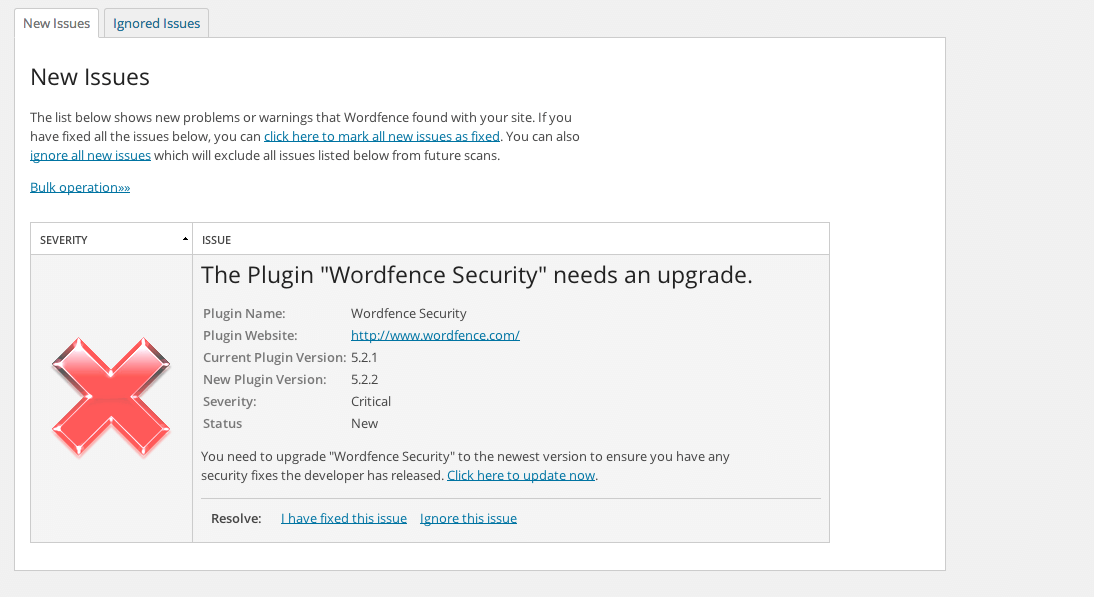Click the New Plugin Version 5.2.2 value
This screenshot has width=1094, height=597.
(x=364, y=379)
